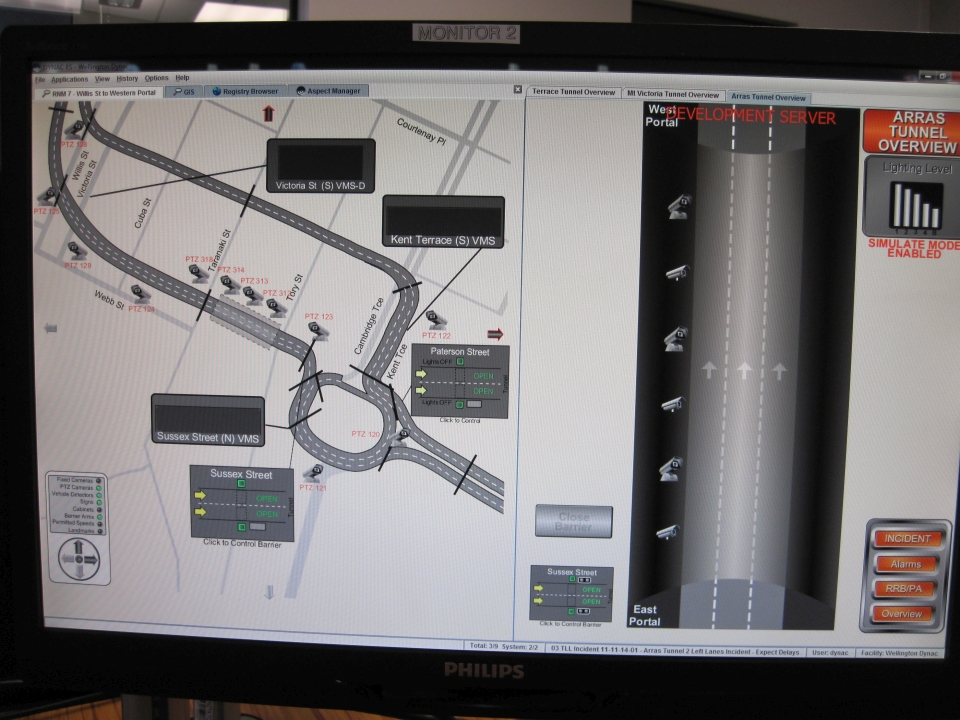Image resolution: width=960 pixels, height=720 pixels.
Task: Switch to the GIS tab
Action: pyautogui.click(x=184, y=91)
